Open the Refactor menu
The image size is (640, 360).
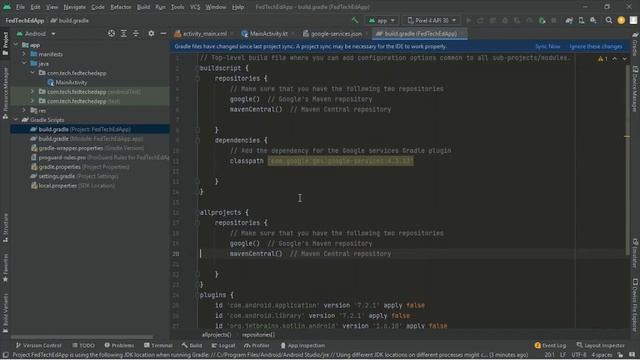point(121,7)
